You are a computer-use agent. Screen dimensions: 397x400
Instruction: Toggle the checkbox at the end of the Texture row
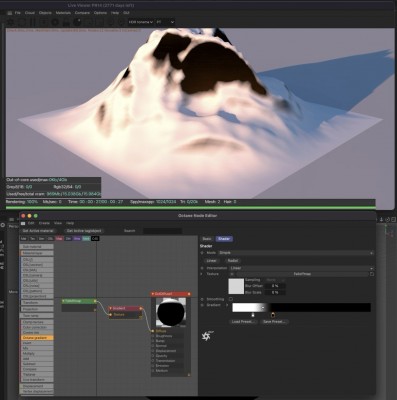(372, 274)
